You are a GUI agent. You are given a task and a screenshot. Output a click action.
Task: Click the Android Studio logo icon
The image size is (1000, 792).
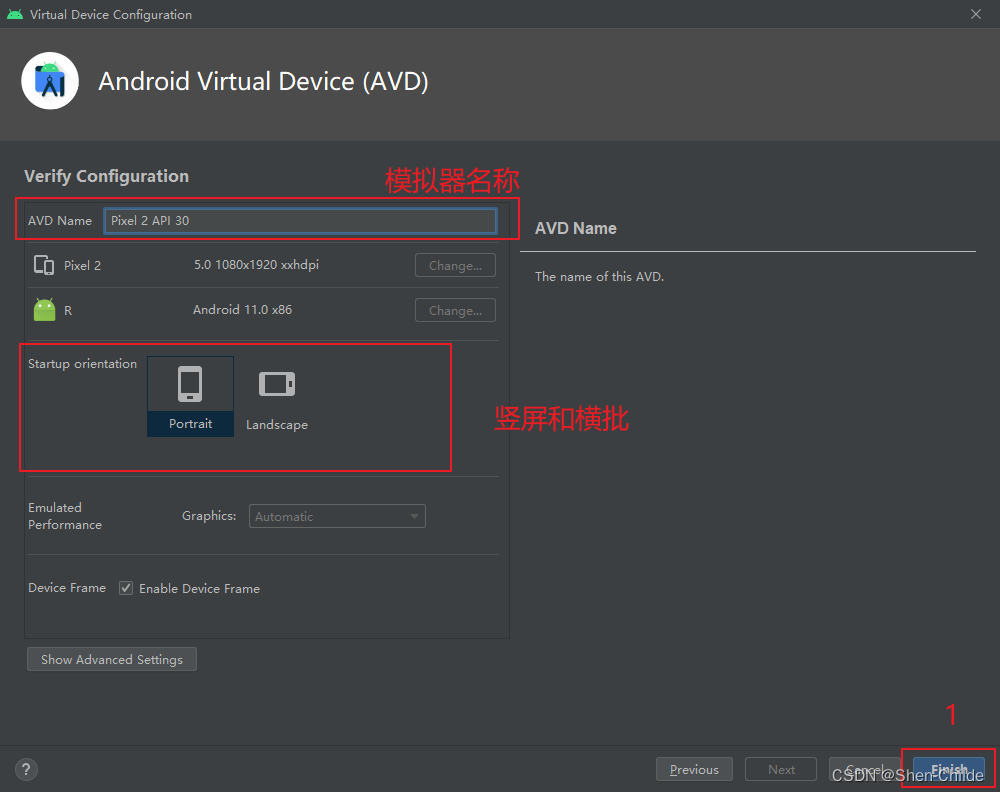click(50, 81)
